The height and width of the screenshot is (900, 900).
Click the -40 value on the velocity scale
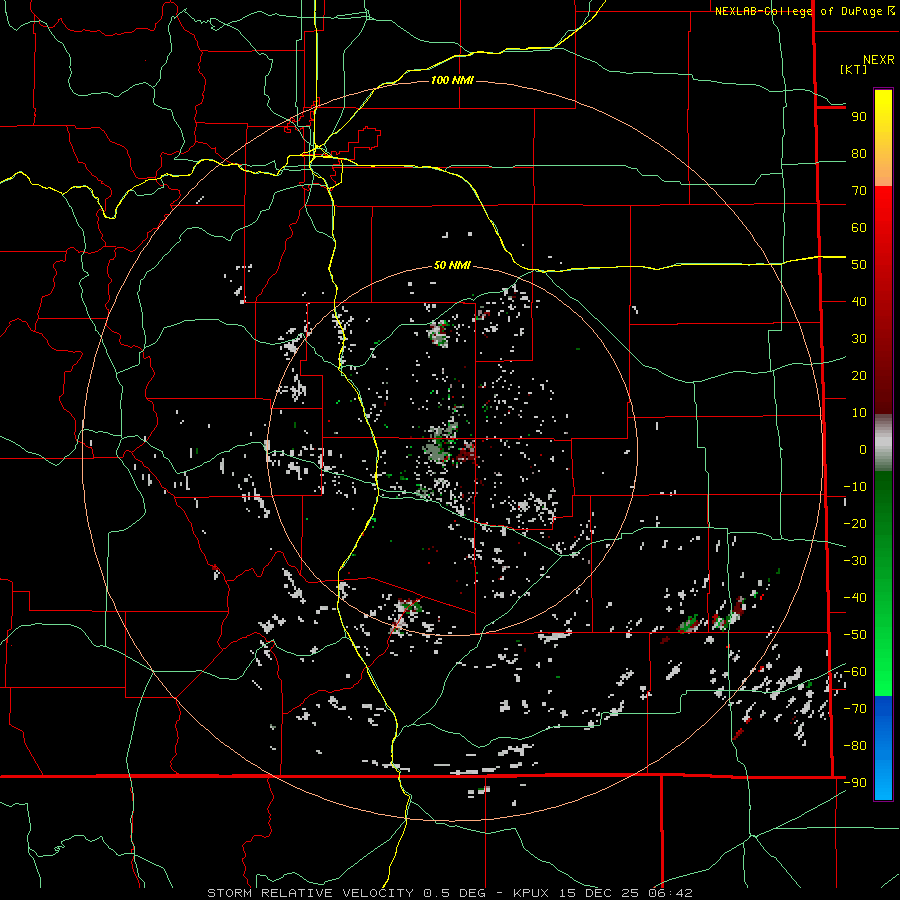click(x=855, y=598)
